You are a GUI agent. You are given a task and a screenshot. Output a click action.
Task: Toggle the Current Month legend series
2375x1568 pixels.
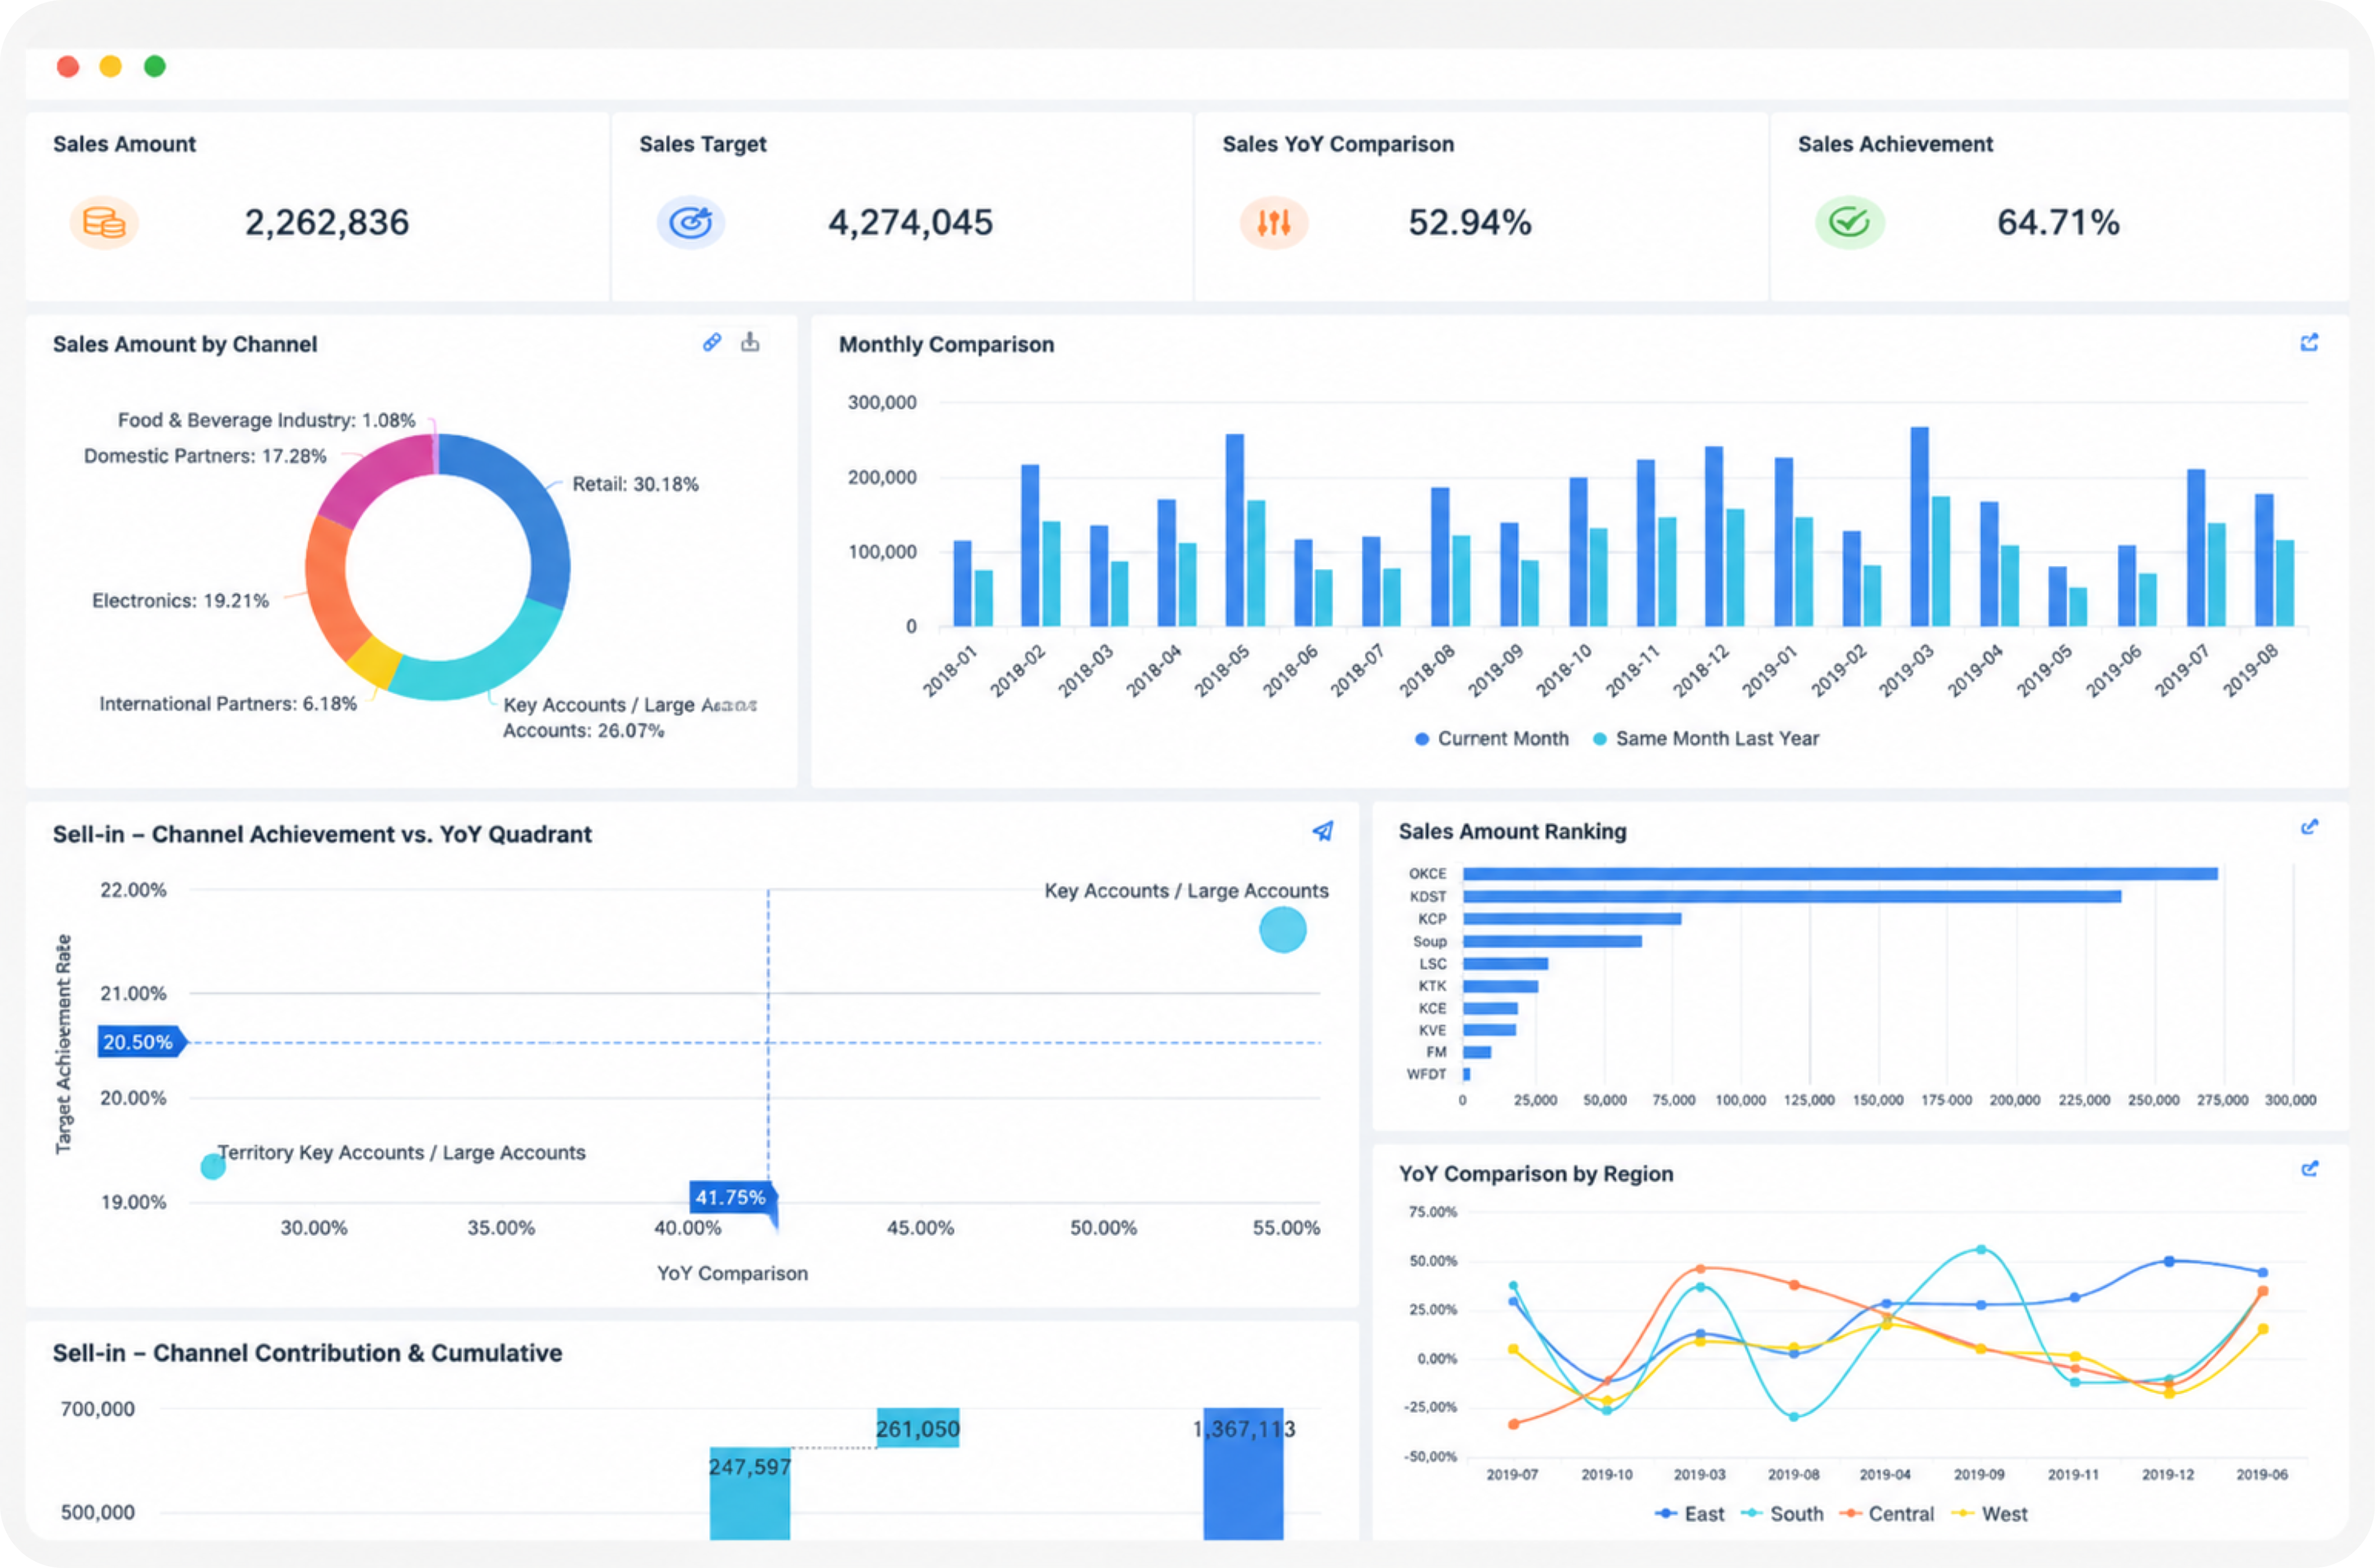point(1492,739)
